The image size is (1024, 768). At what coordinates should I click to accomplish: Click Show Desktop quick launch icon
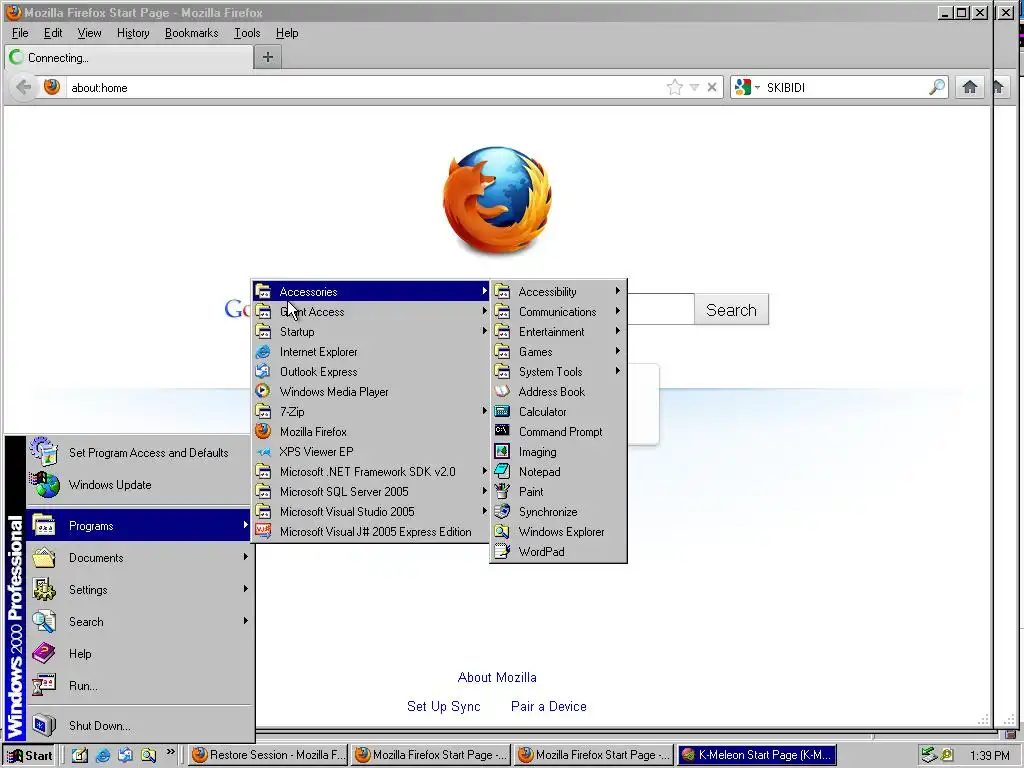pyautogui.click(x=80, y=755)
